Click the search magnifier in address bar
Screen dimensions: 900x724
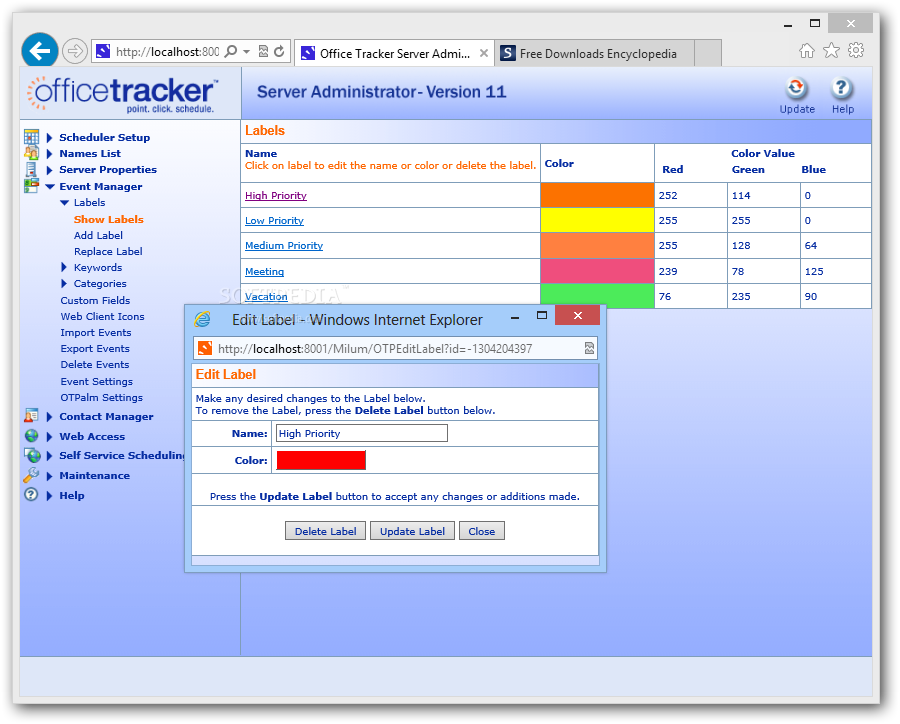[231, 52]
